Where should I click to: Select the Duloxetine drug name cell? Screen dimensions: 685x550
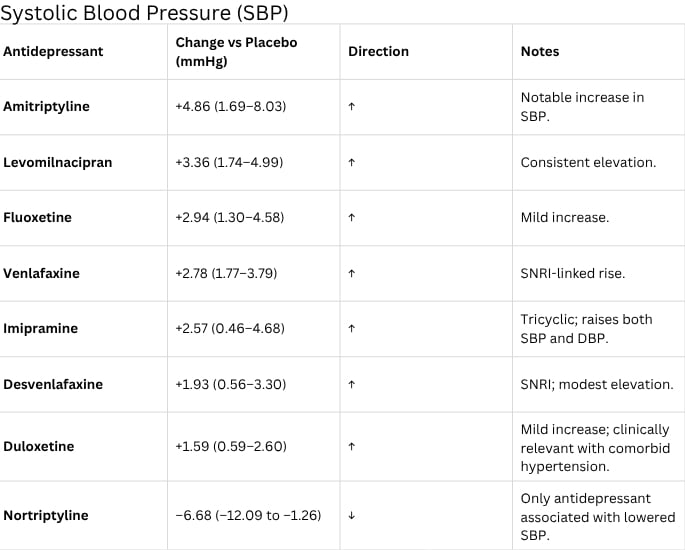[38, 446]
